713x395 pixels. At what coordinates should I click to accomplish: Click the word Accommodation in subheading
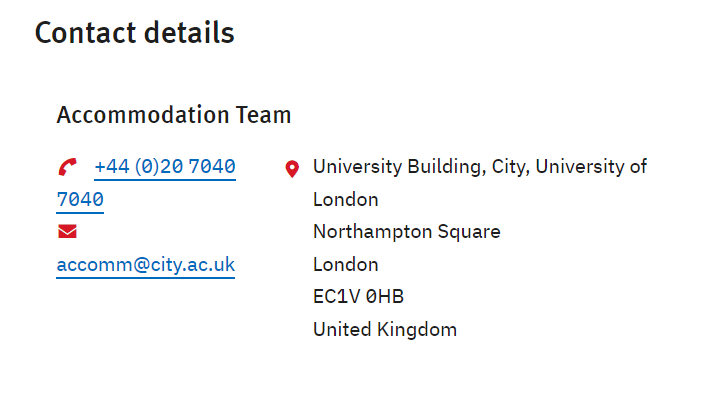point(143,115)
